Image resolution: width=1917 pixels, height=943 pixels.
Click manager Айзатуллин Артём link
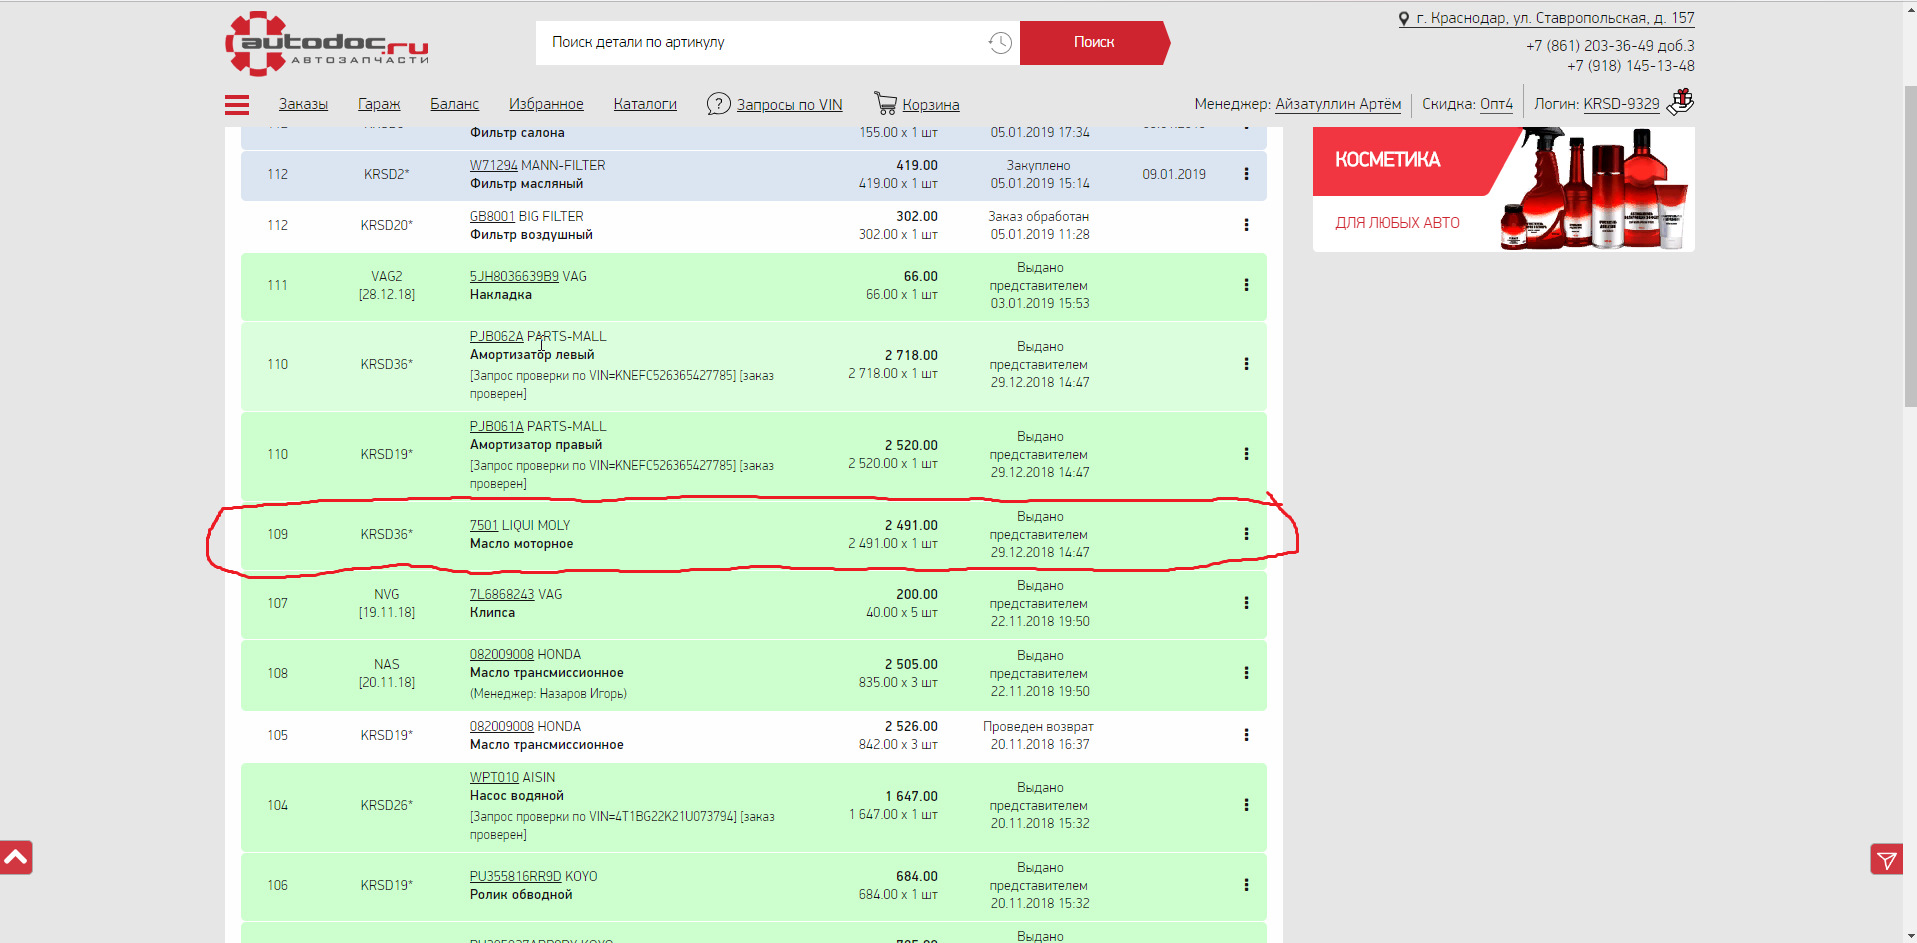[x=1338, y=104]
